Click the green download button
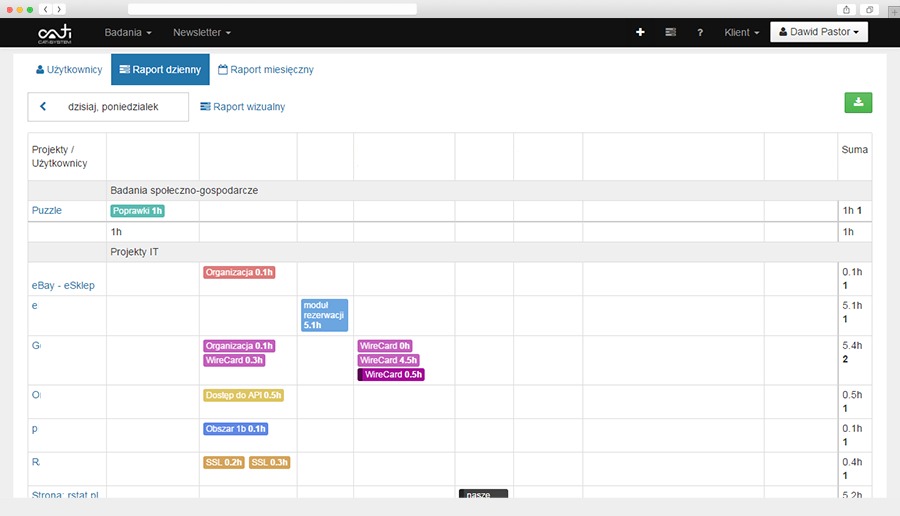900x516 pixels. [x=858, y=103]
